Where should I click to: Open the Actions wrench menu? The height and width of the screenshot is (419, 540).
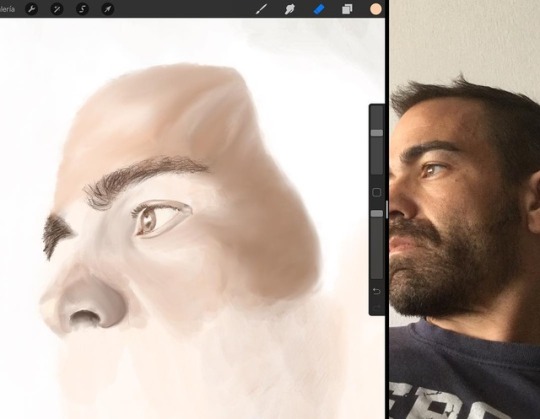[31, 9]
